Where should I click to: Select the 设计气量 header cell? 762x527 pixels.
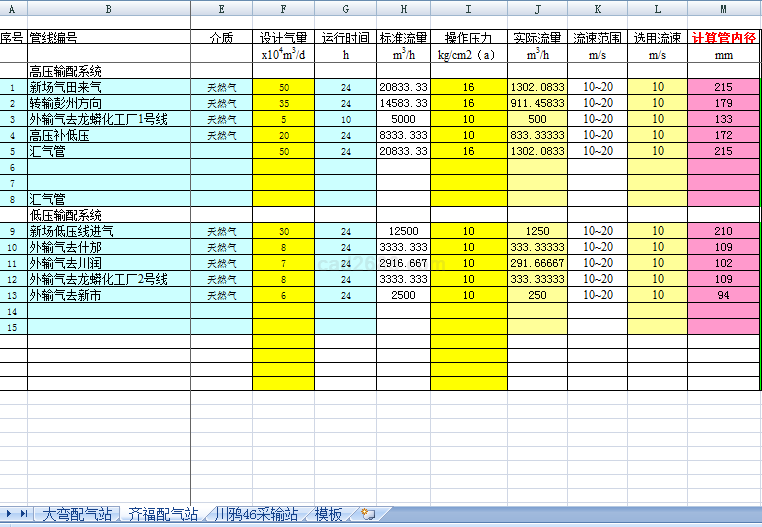point(284,38)
